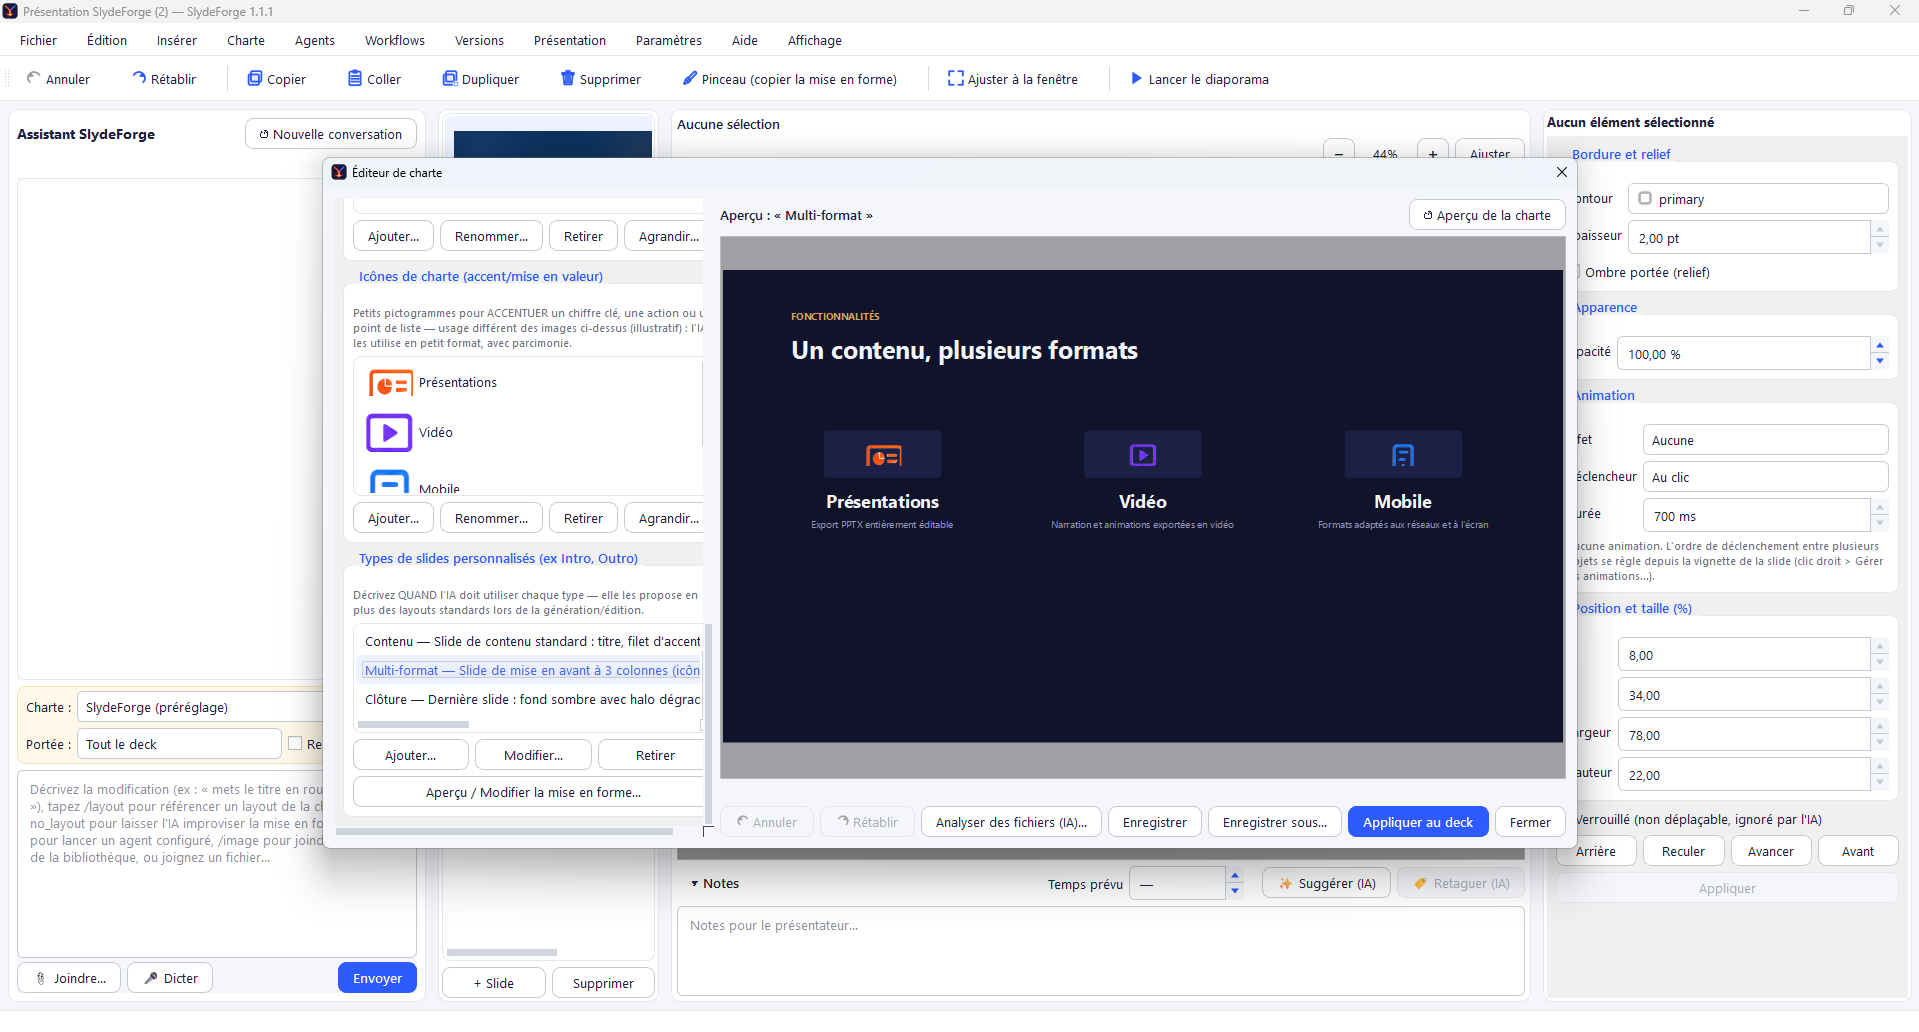
Task: Click Suggérer (IA) notes button
Action: tap(1326, 883)
